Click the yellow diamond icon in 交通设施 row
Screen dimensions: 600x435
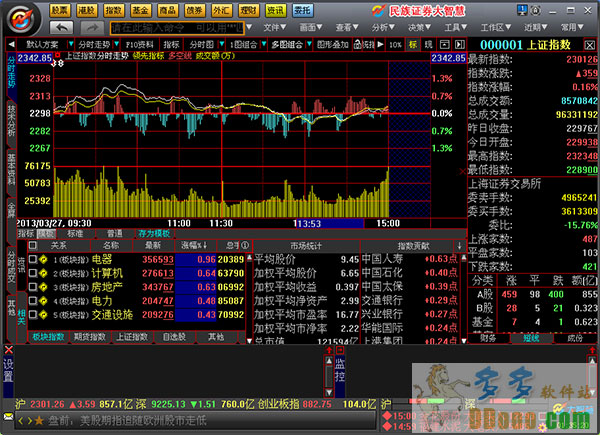(x=43, y=314)
